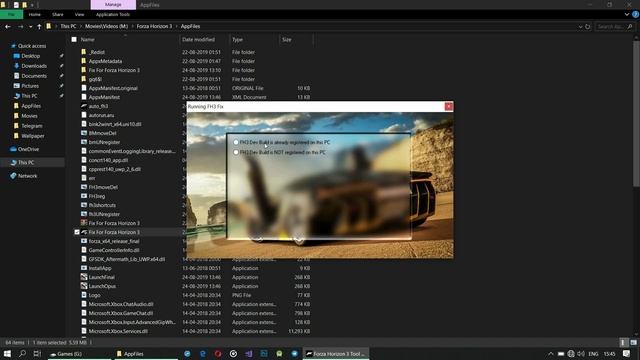Open the Opera browser taskbar icon
The image size is (640, 360).
pos(218,354)
